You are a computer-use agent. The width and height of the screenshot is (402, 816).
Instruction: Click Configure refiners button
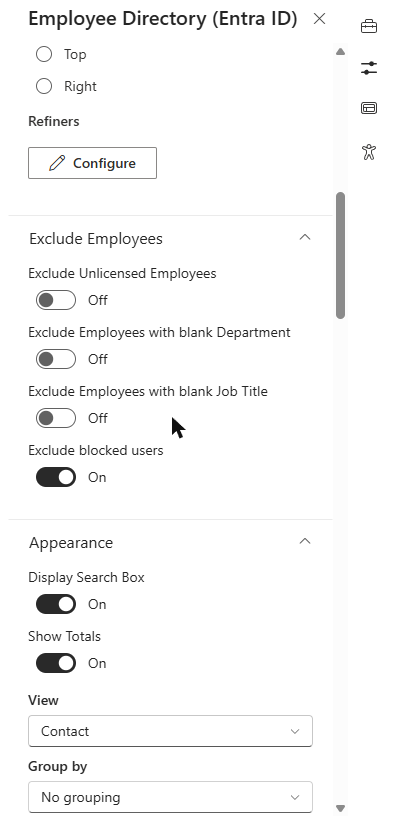pos(92,163)
